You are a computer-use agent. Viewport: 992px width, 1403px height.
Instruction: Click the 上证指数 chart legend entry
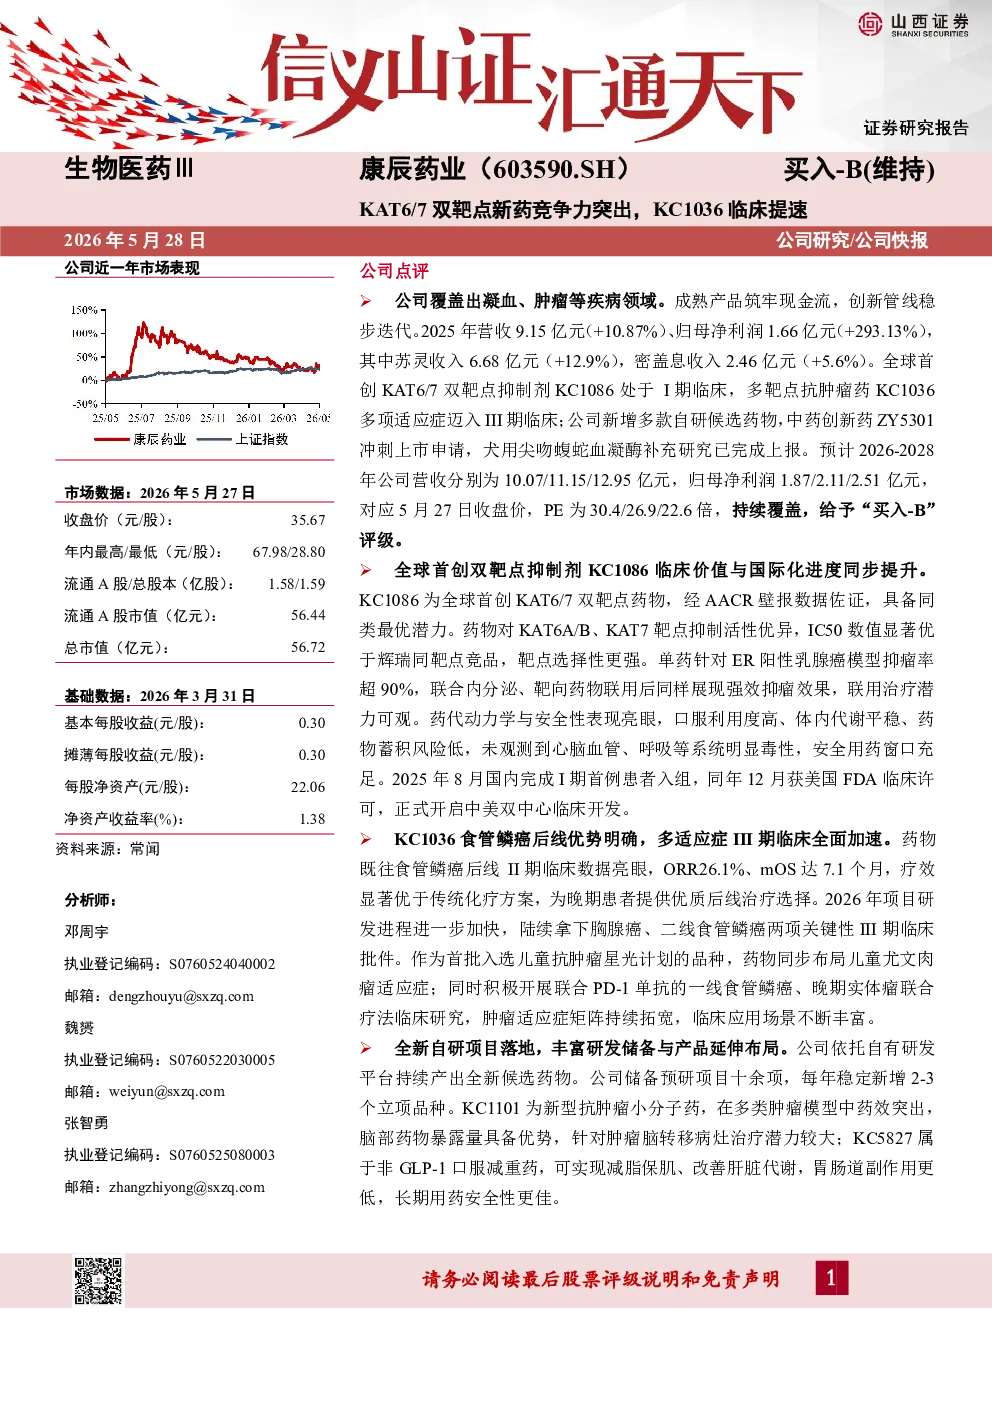pos(244,439)
